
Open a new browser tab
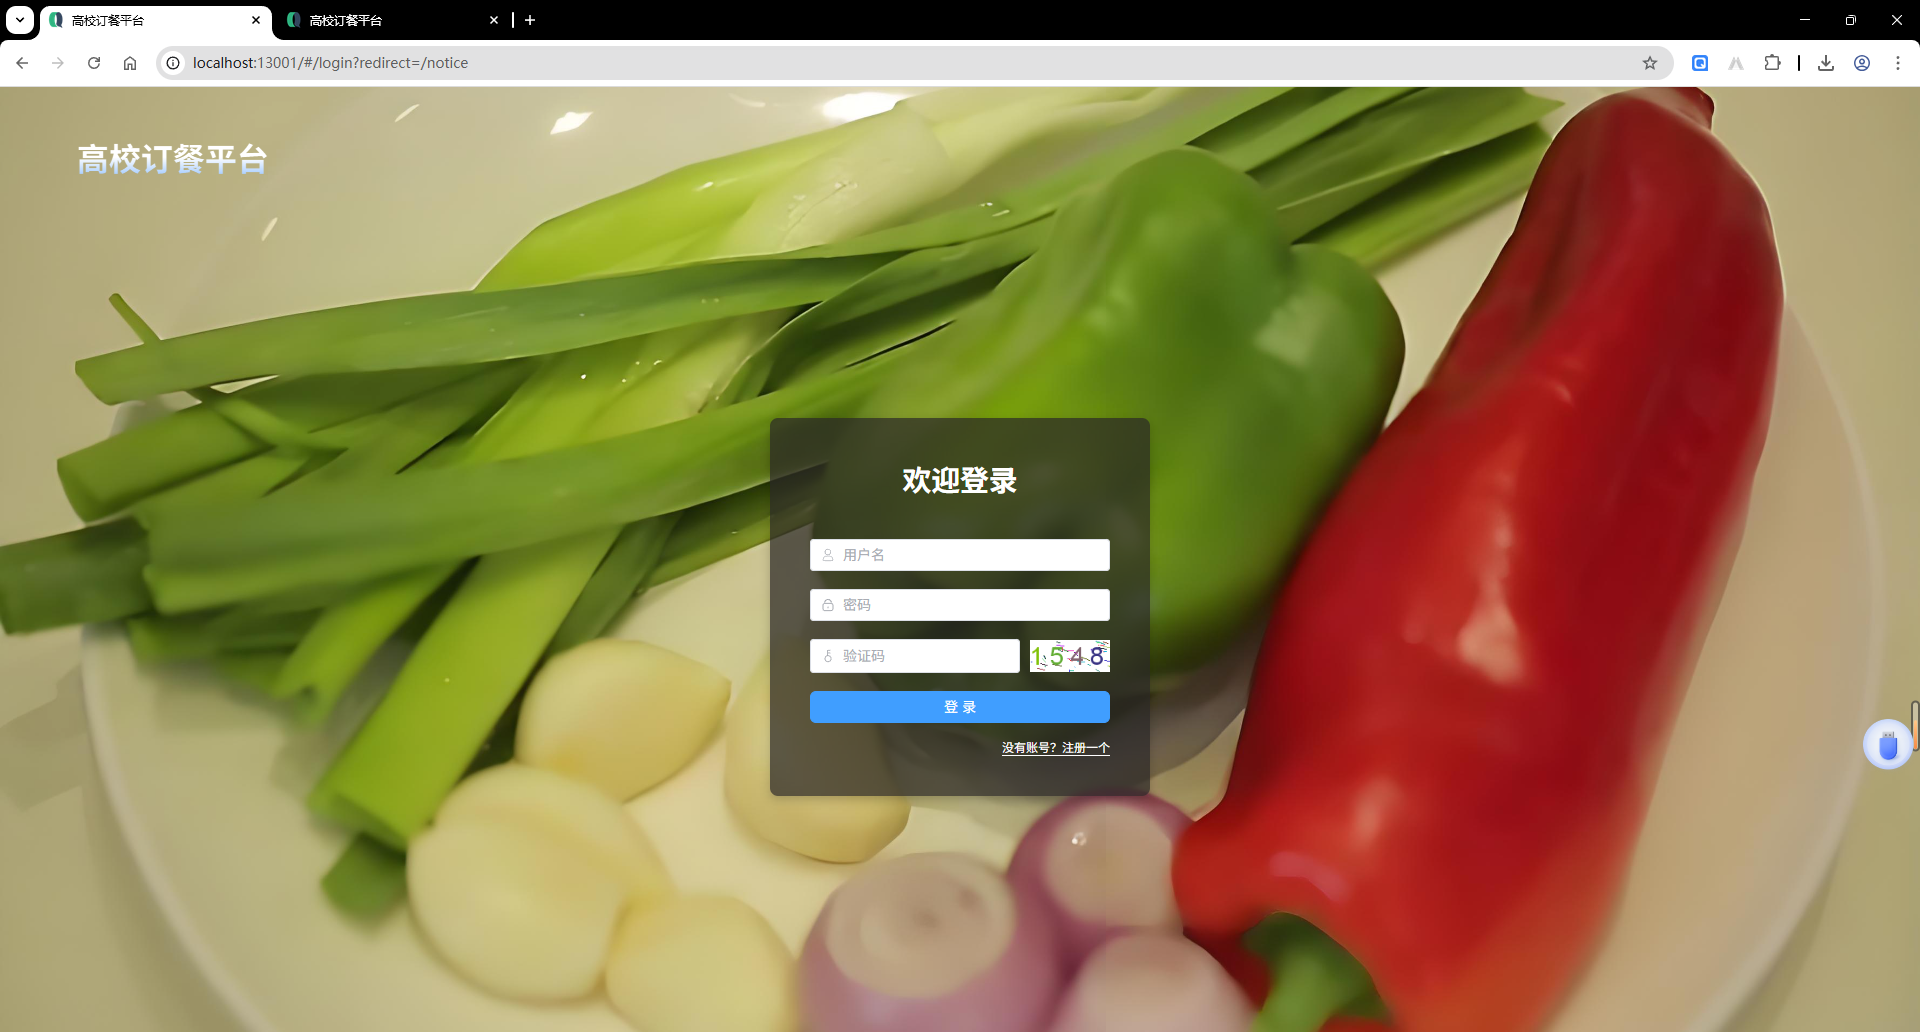pyautogui.click(x=530, y=20)
